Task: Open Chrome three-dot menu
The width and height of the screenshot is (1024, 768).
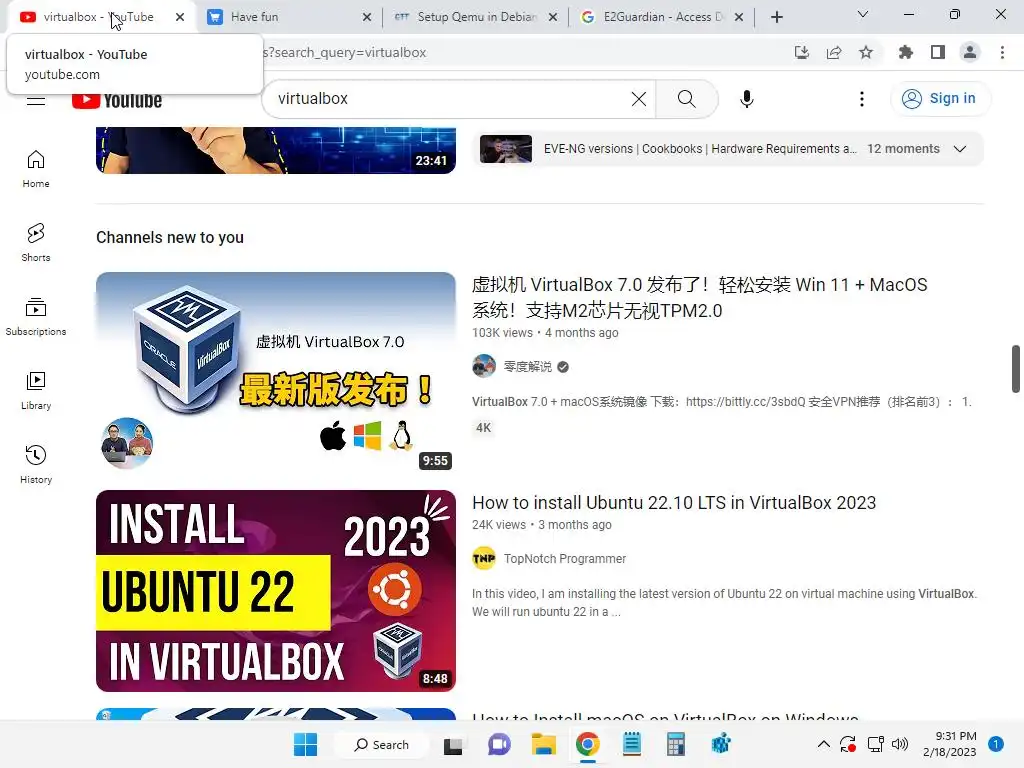Action: click(x=1002, y=52)
